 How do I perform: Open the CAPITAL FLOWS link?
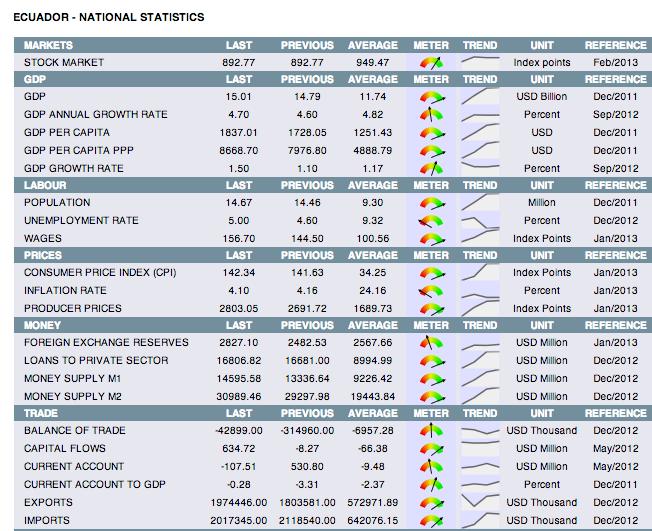65,449
